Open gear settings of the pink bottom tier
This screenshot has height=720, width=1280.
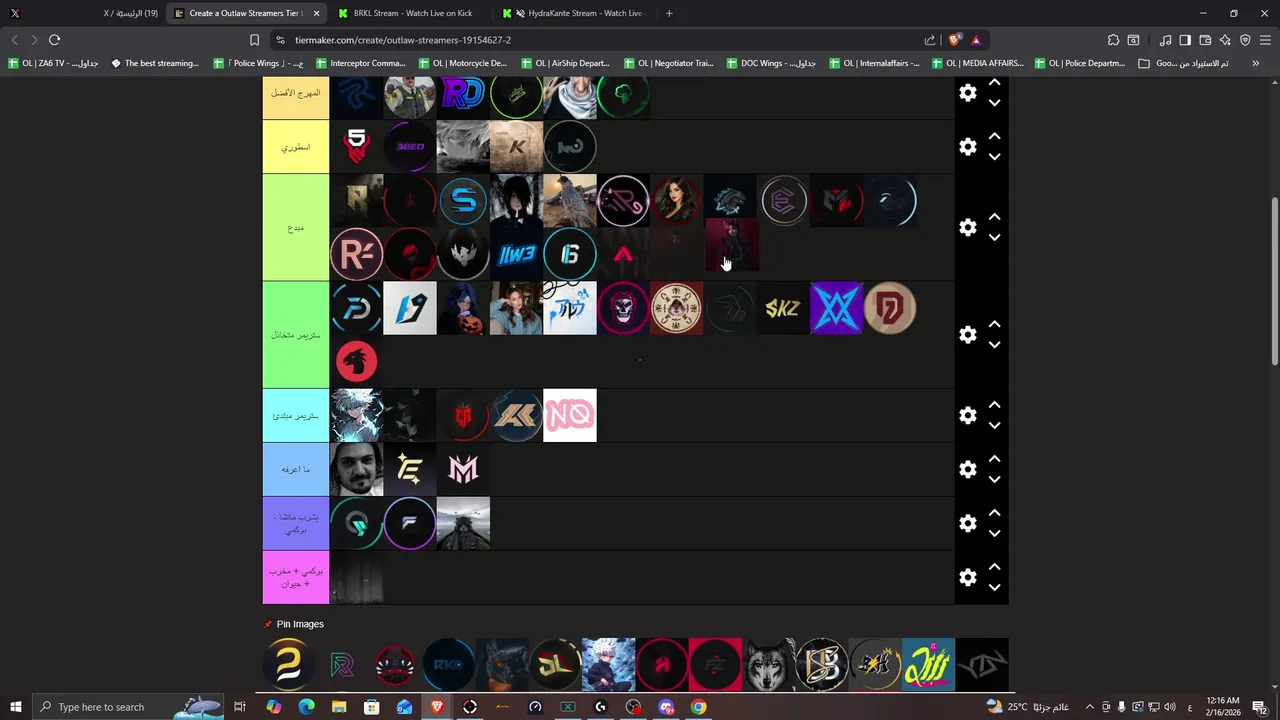(968, 578)
